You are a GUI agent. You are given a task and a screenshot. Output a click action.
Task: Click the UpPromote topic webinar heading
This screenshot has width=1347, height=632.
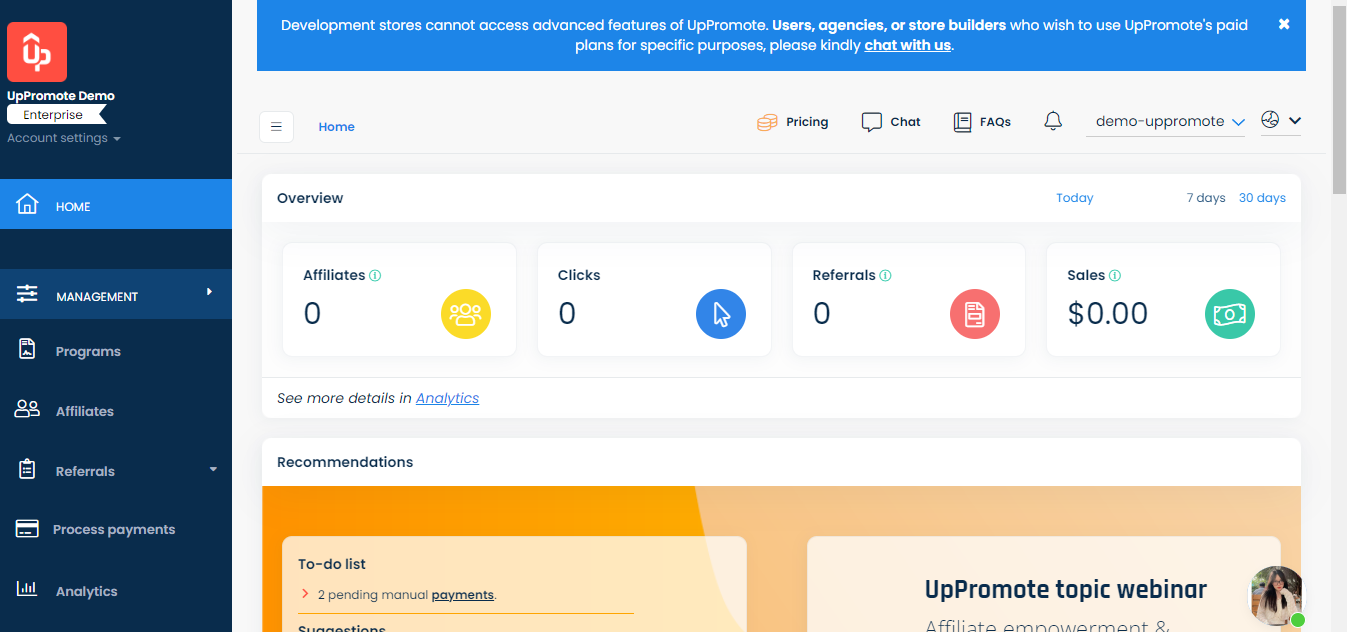[1066, 590]
